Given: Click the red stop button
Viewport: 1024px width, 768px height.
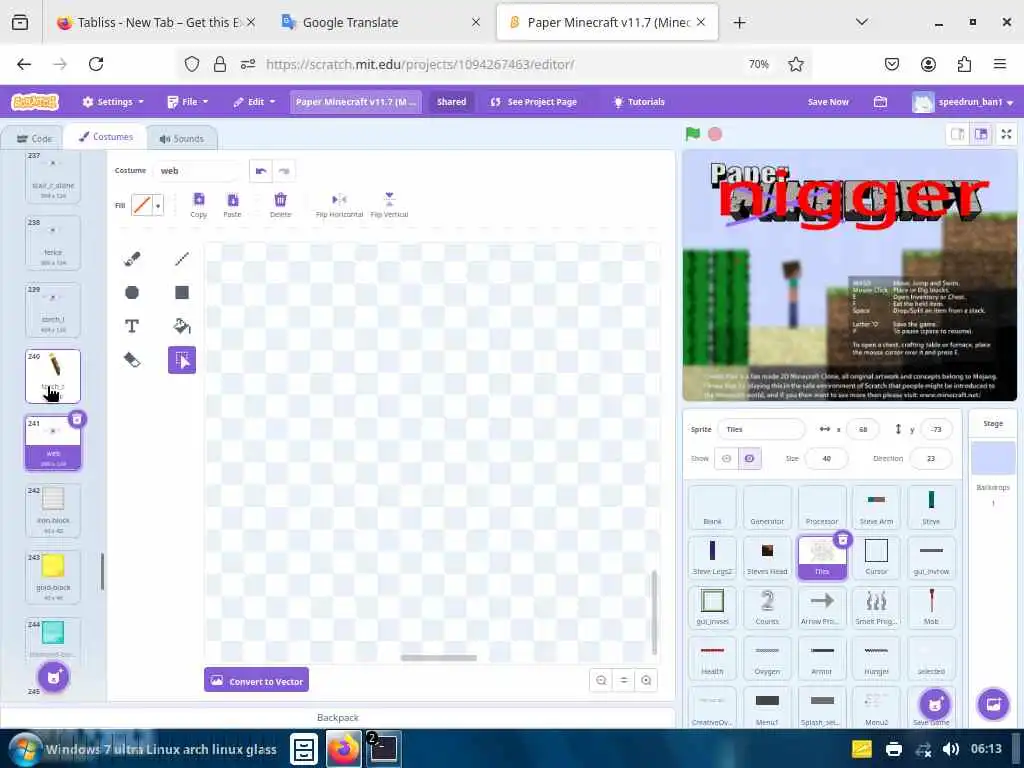Looking at the screenshot, I should pos(715,134).
